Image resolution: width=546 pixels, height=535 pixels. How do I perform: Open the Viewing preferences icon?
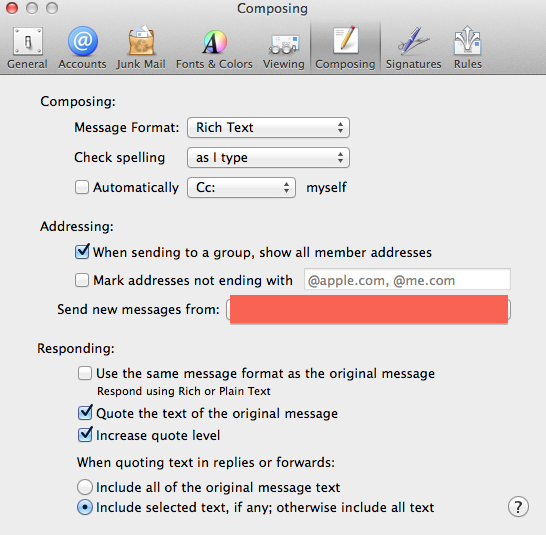[x=284, y=45]
